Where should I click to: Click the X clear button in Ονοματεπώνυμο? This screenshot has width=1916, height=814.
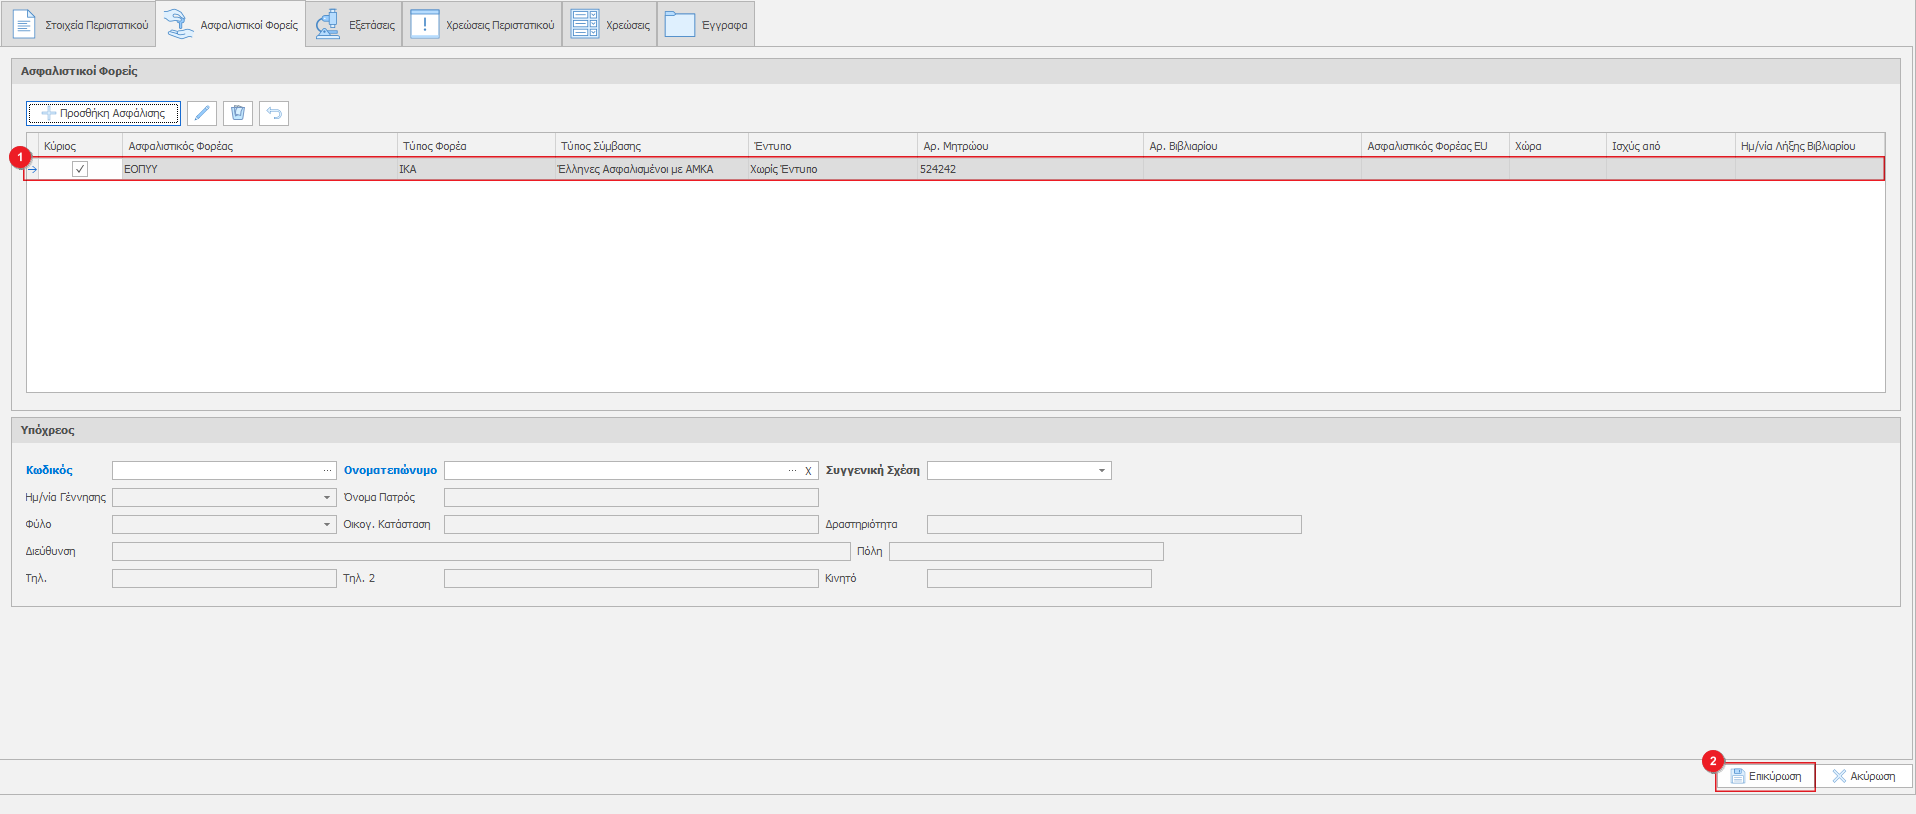808,471
